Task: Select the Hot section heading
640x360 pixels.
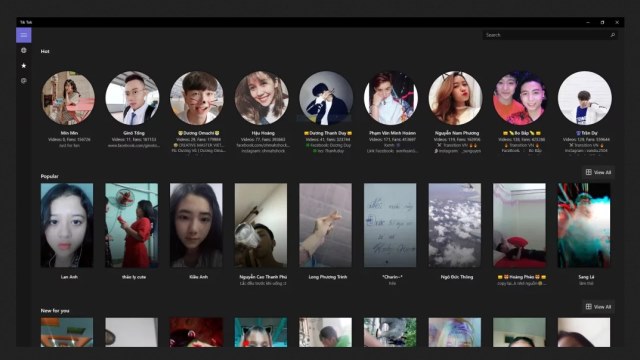Action: point(45,51)
